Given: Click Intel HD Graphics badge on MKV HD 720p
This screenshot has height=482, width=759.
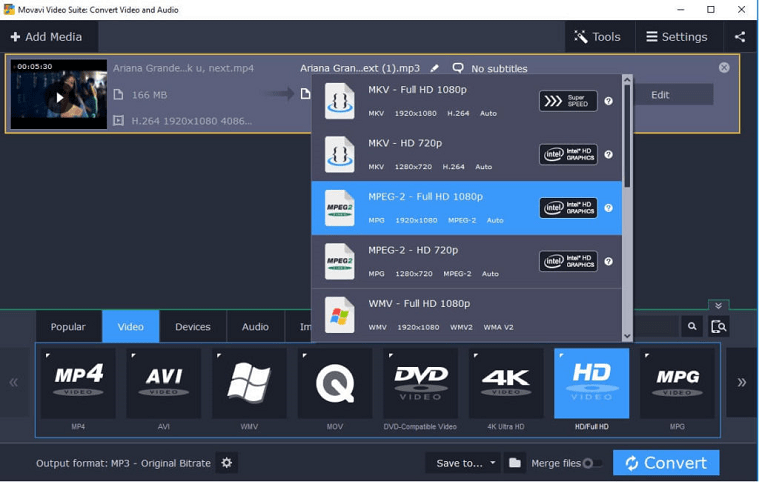Looking at the screenshot, I should [568, 154].
